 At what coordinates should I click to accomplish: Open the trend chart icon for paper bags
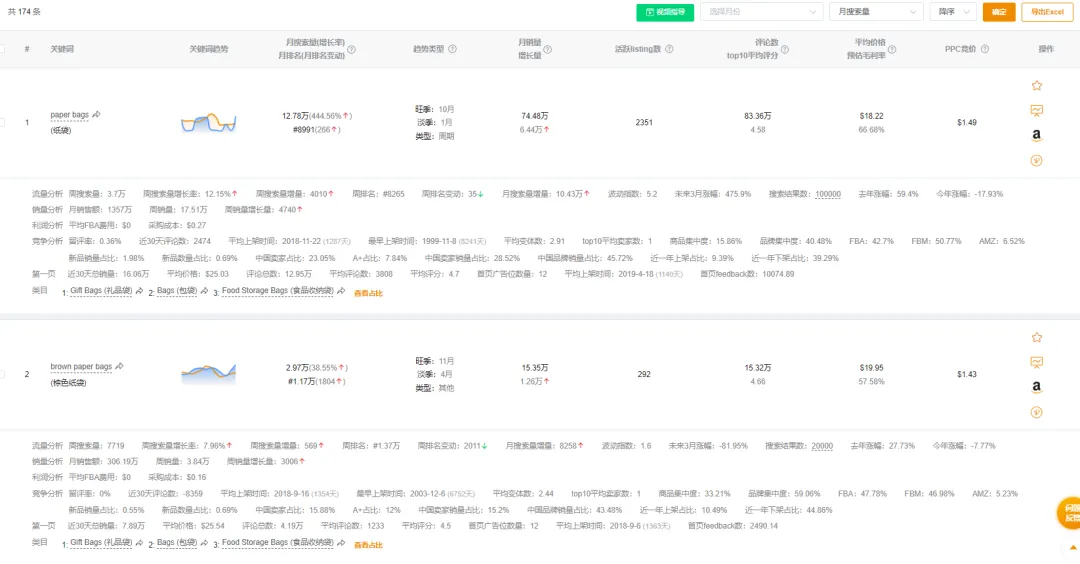(x=1037, y=110)
